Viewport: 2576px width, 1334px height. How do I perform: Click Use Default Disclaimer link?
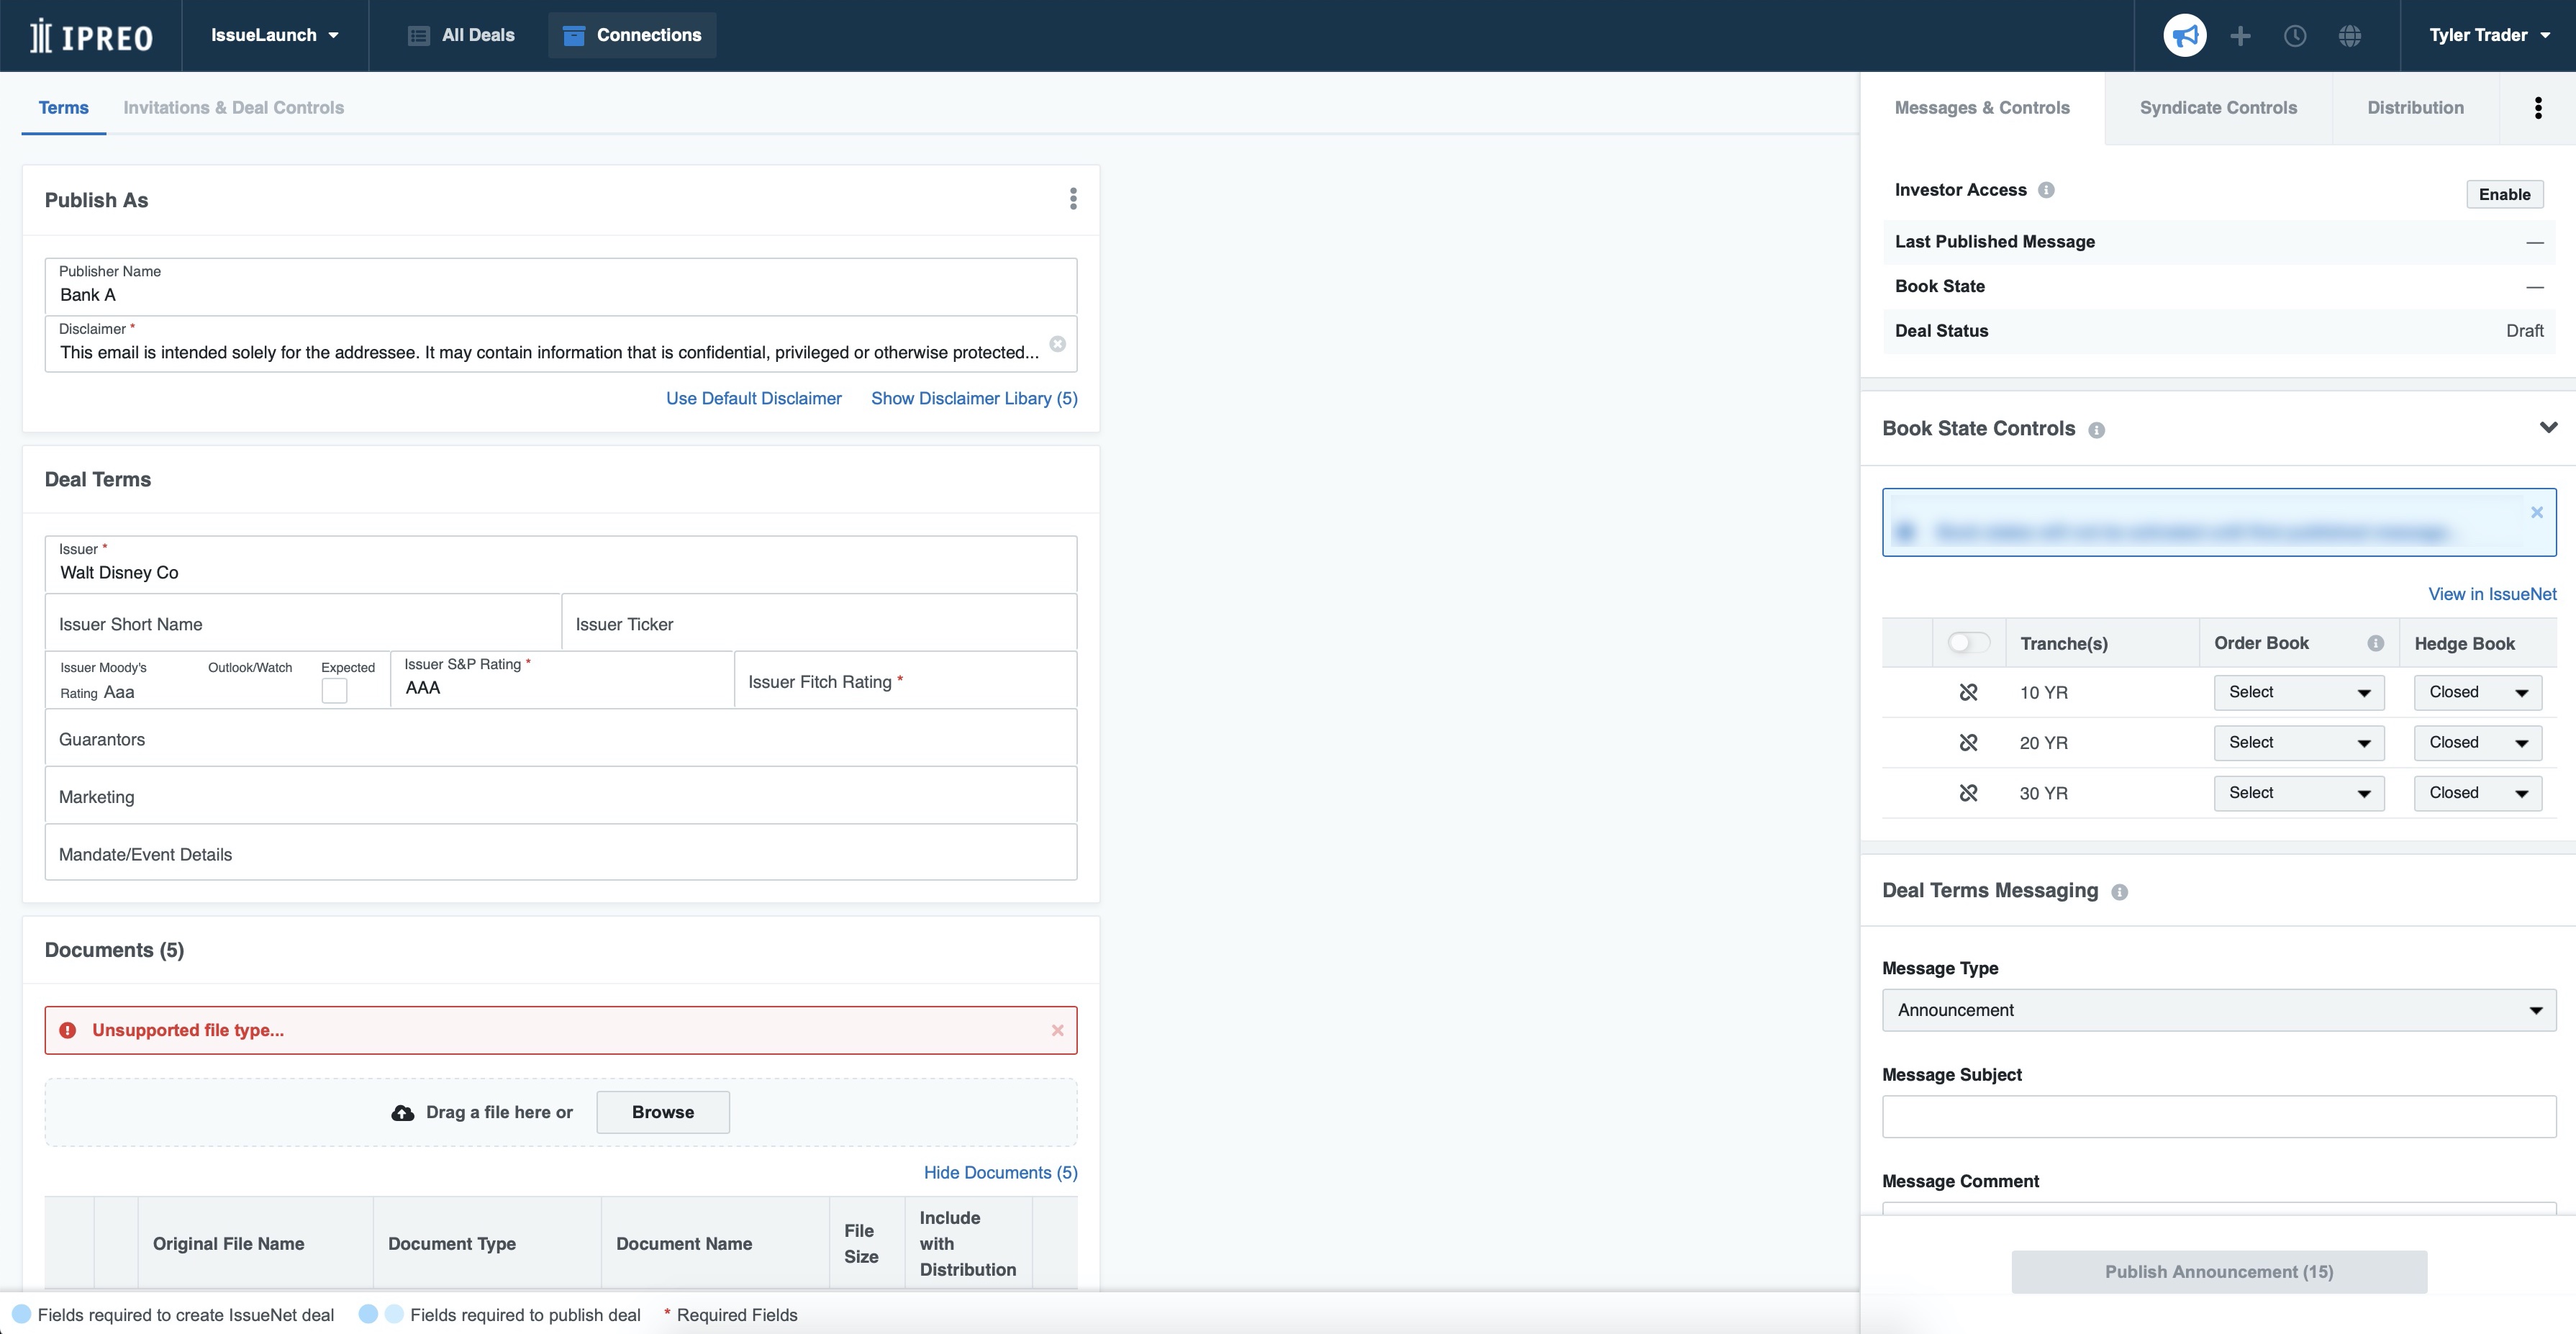[753, 398]
